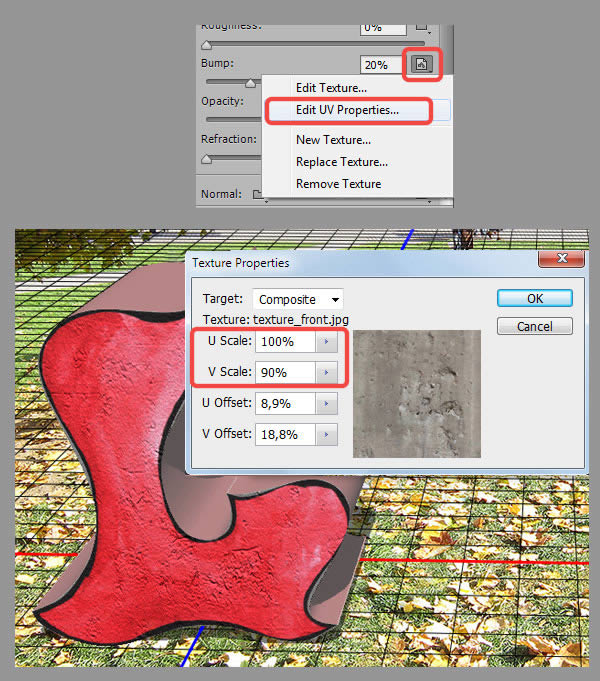Screen dimensions: 600x681
Task: Click OK in Texture Properties dialog
Action: click(535, 298)
